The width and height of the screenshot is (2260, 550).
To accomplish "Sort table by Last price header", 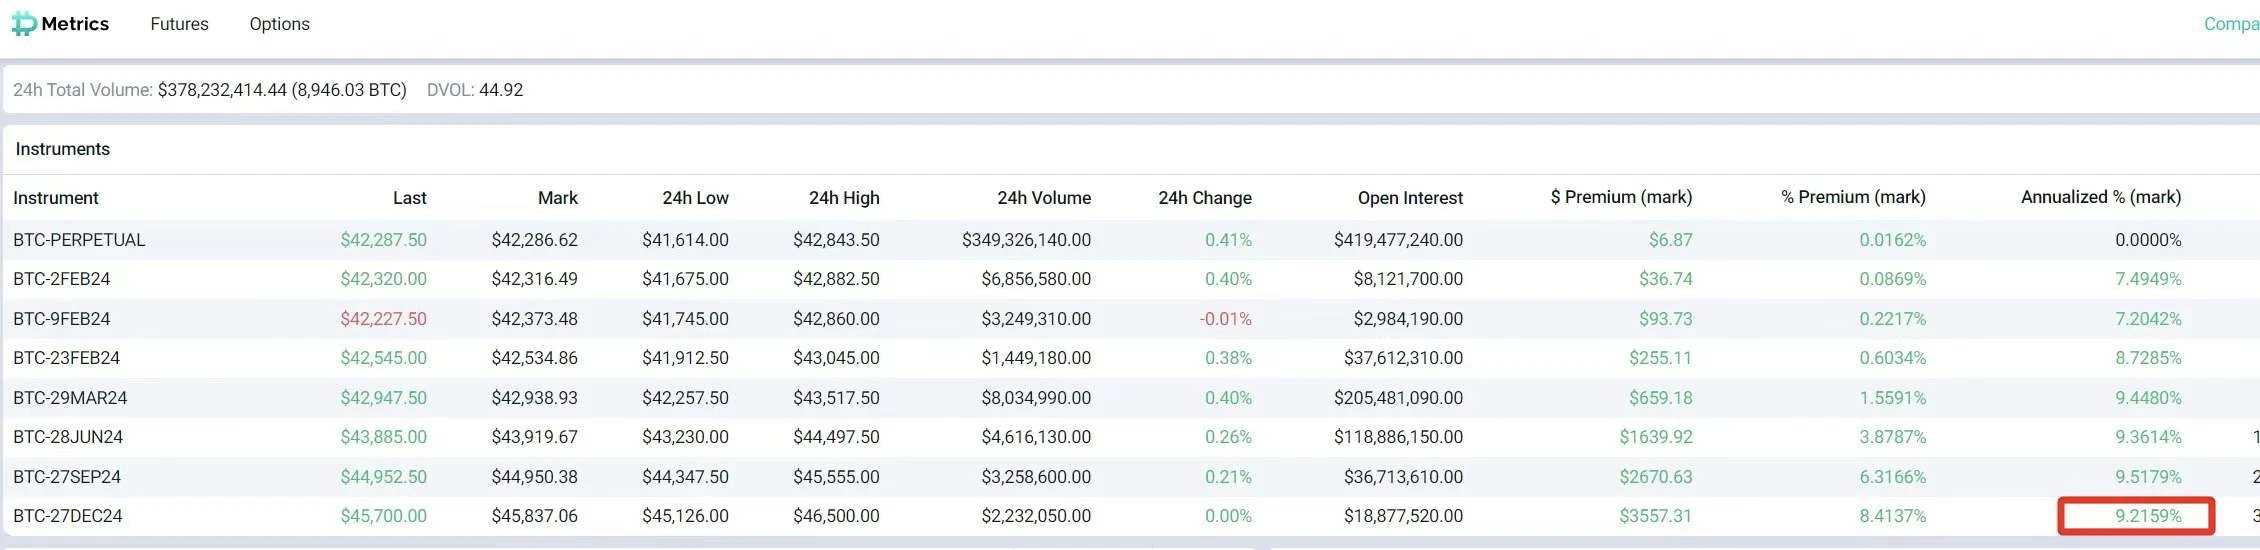I will click(x=409, y=198).
